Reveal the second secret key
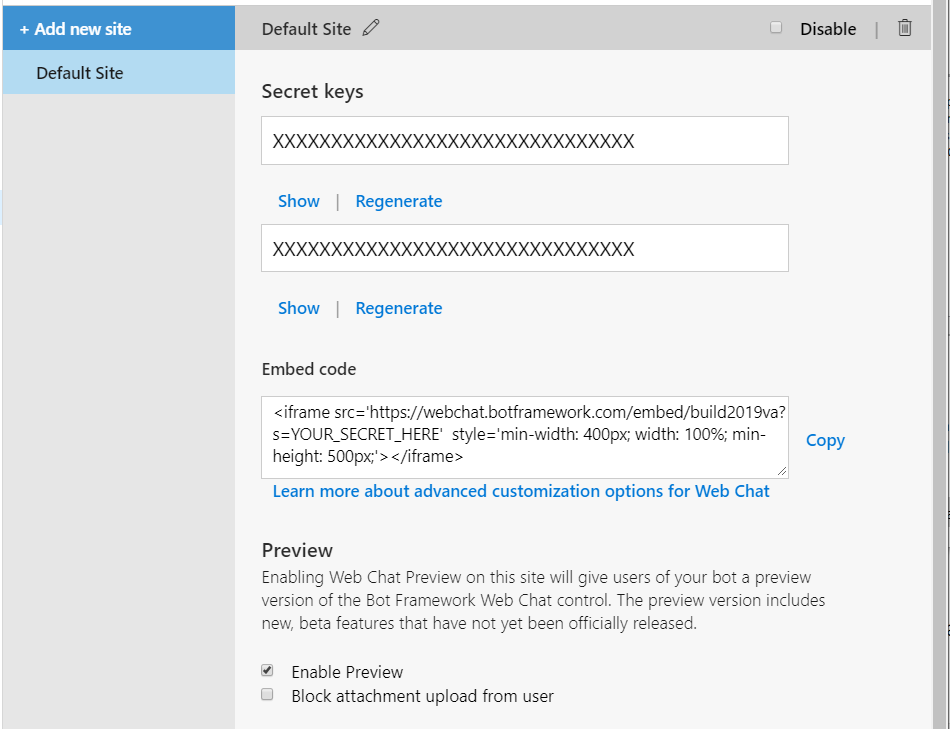Screen dimensions: 950x729 pyautogui.click(x=298, y=308)
